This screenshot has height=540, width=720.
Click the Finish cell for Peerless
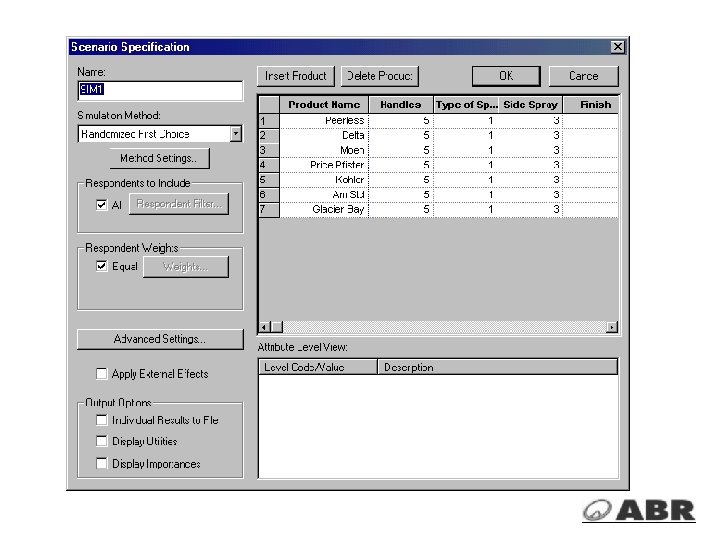click(x=591, y=121)
